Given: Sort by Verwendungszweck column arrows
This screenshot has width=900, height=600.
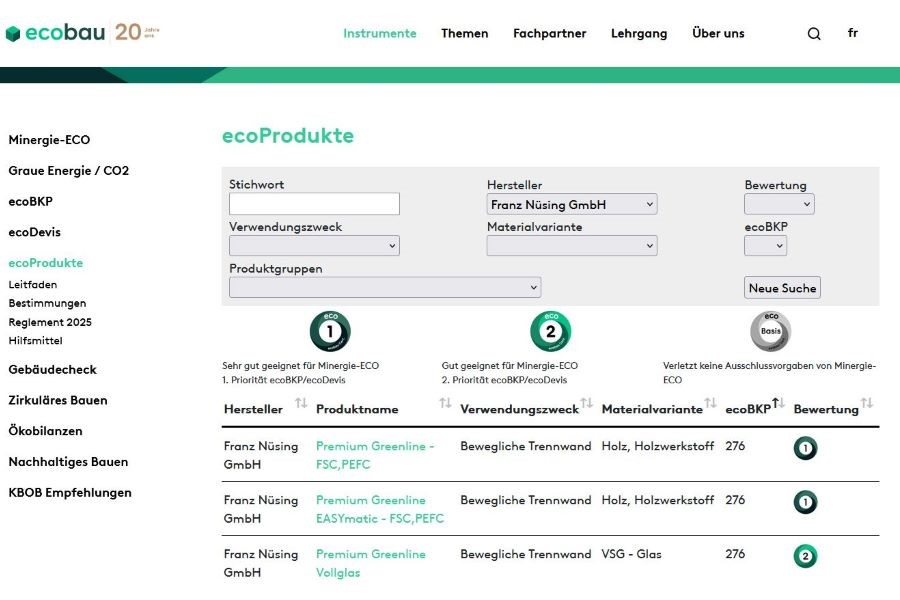Looking at the screenshot, I should point(587,404).
